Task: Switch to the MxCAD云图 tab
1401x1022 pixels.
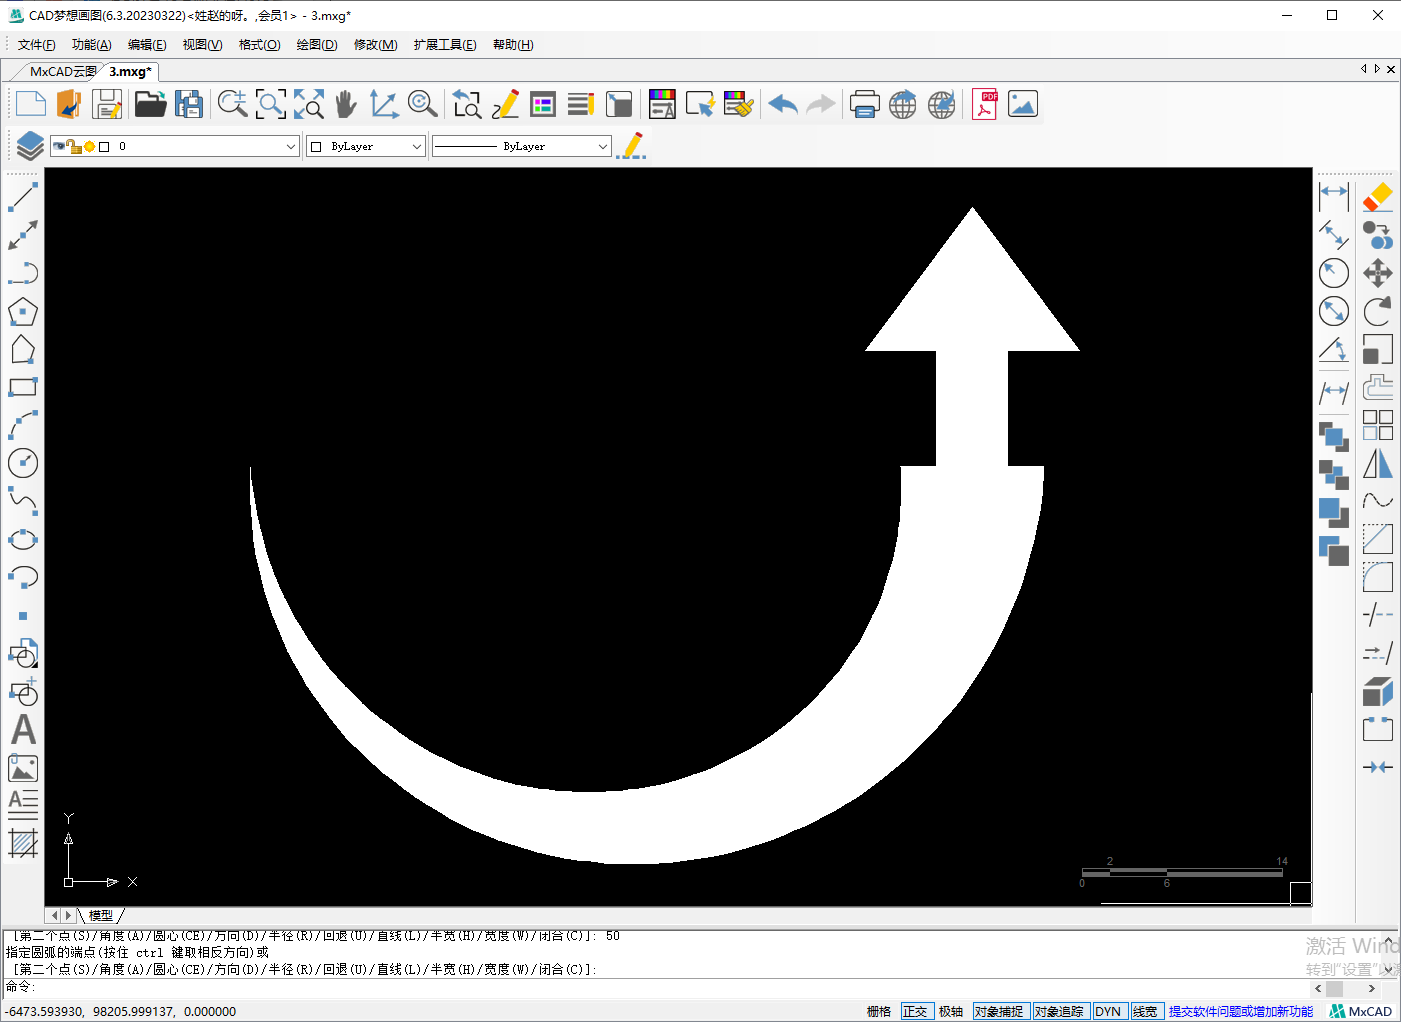Action: tap(62, 72)
